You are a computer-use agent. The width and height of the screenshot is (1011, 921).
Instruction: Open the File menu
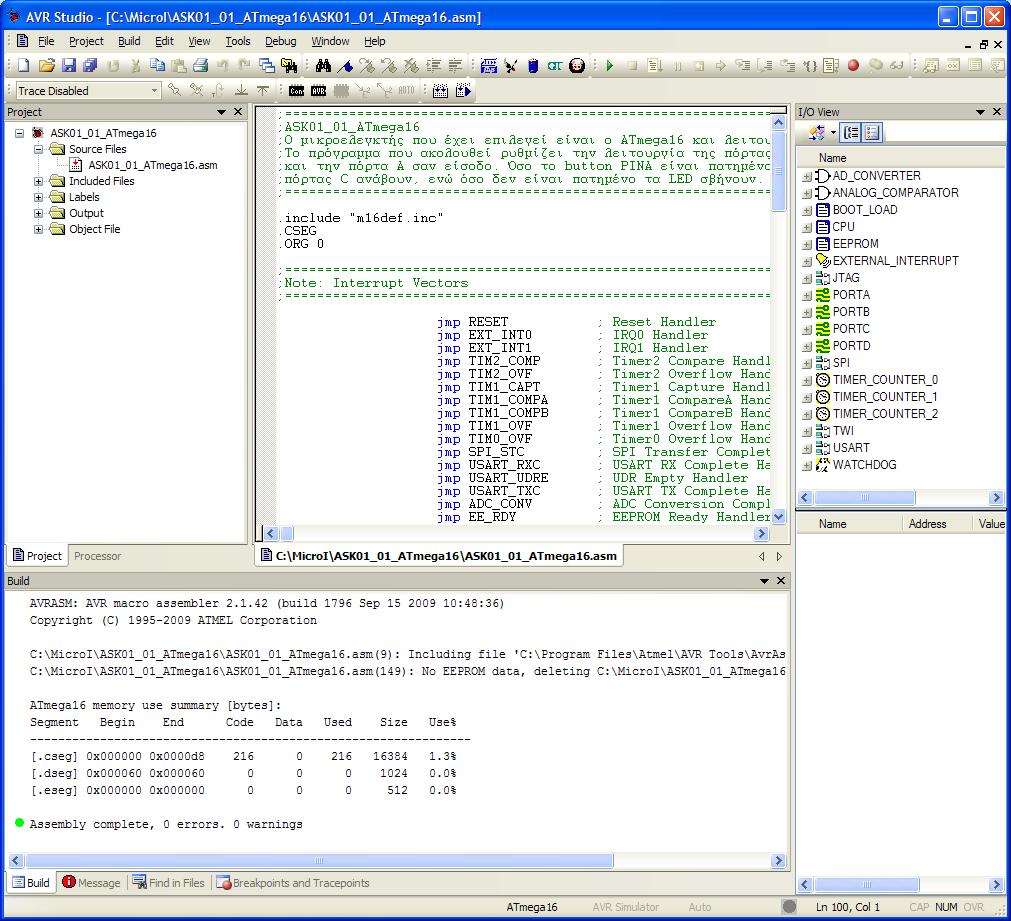46,41
